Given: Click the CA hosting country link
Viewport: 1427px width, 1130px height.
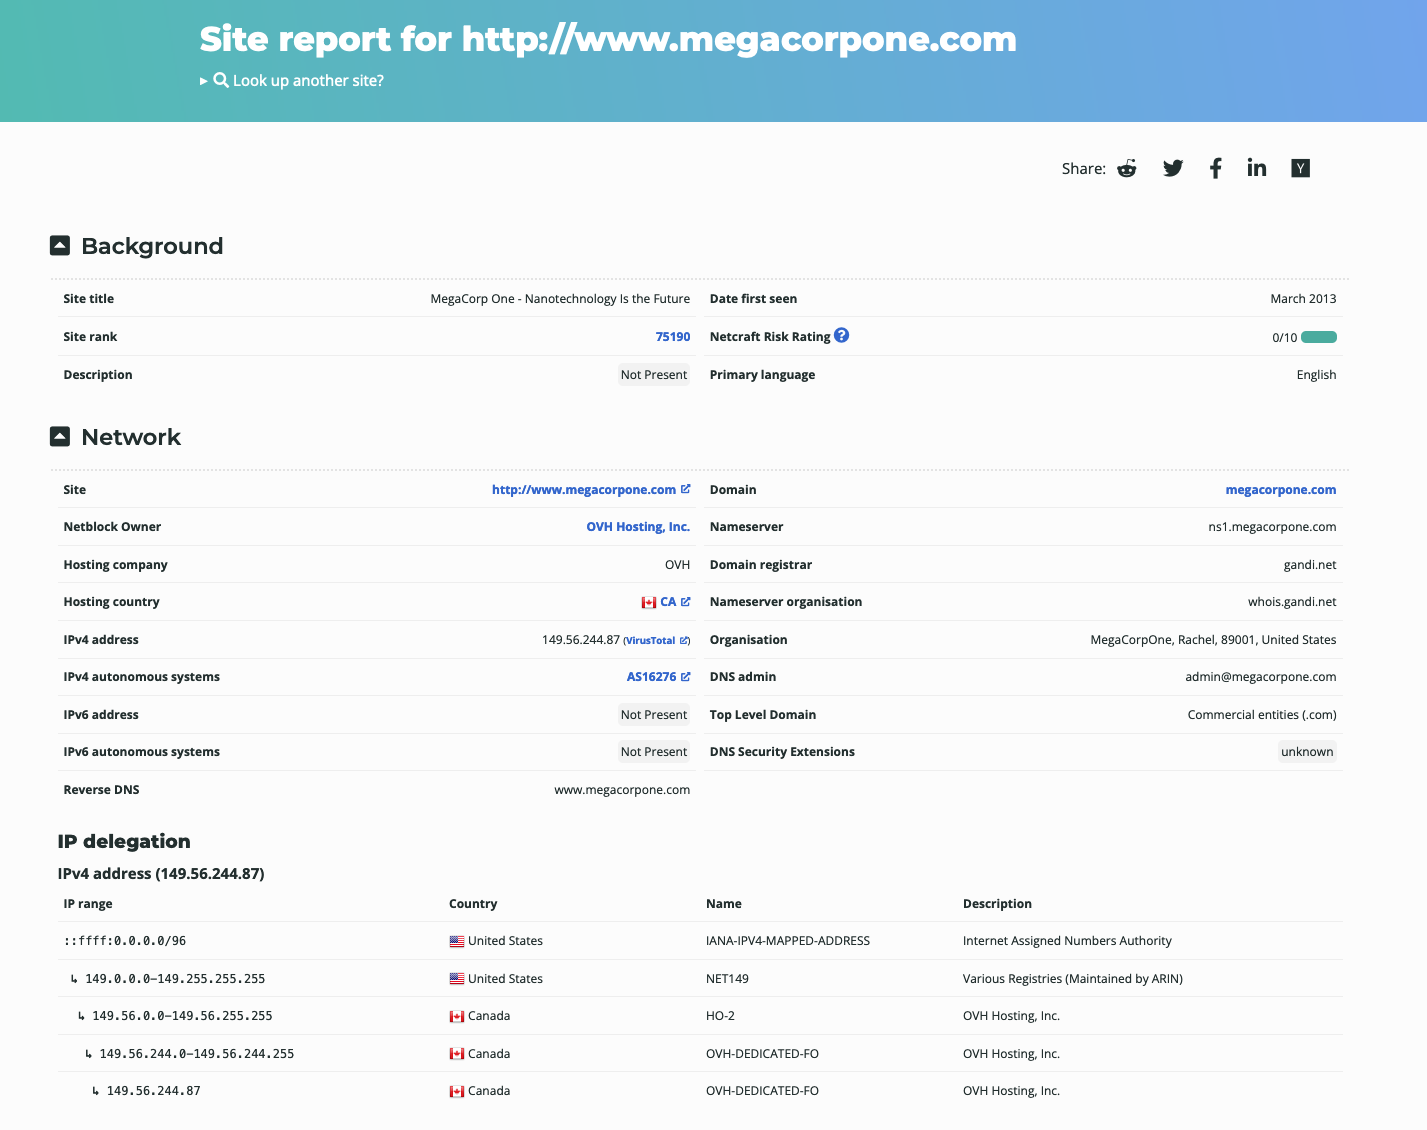Looking at the screenshot, I should 667,602.
